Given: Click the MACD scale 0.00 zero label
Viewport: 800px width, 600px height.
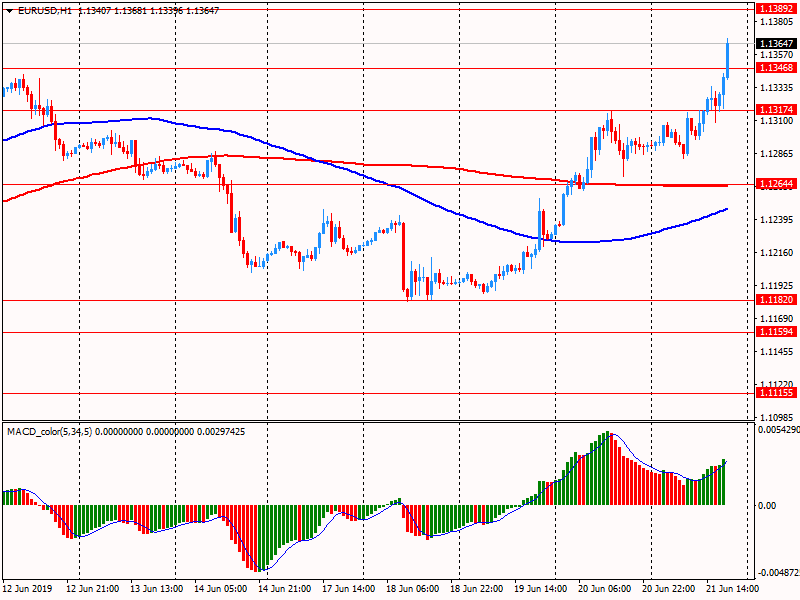Looking at the screenshot, I should click(x=767, y=506).
